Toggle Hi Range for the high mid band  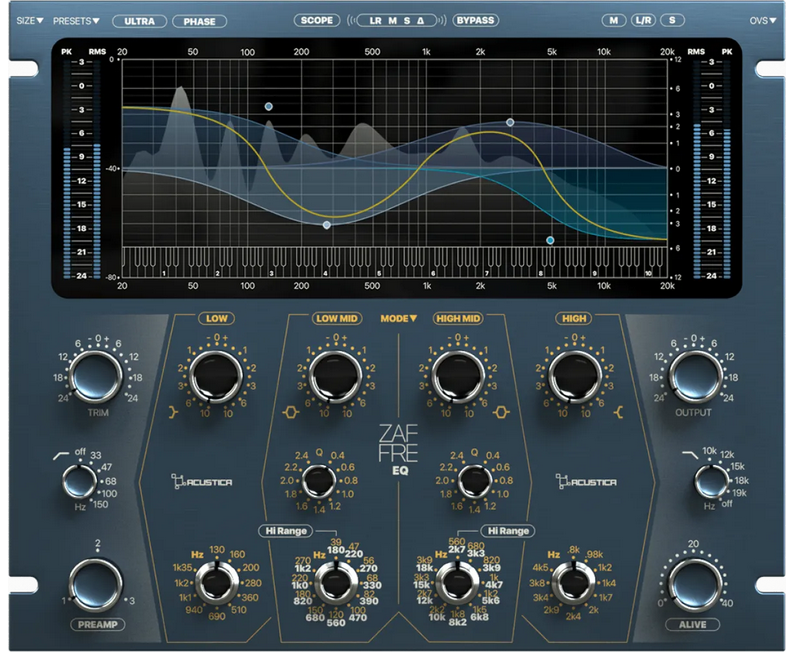point(508,531)
